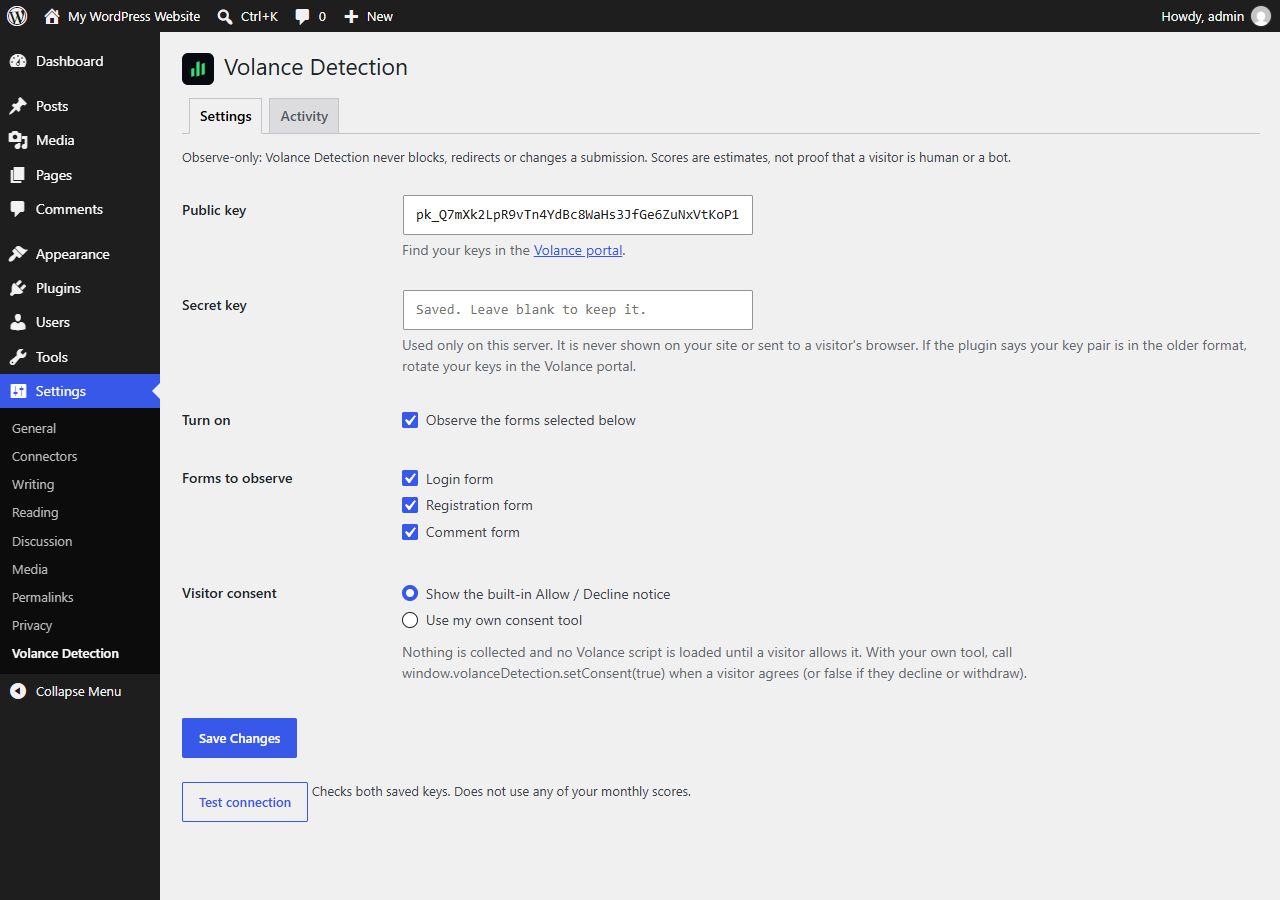Click the search magnifier icon in admin bar
The height and width of the screenshot is (900, 1280).
point(225,16)
